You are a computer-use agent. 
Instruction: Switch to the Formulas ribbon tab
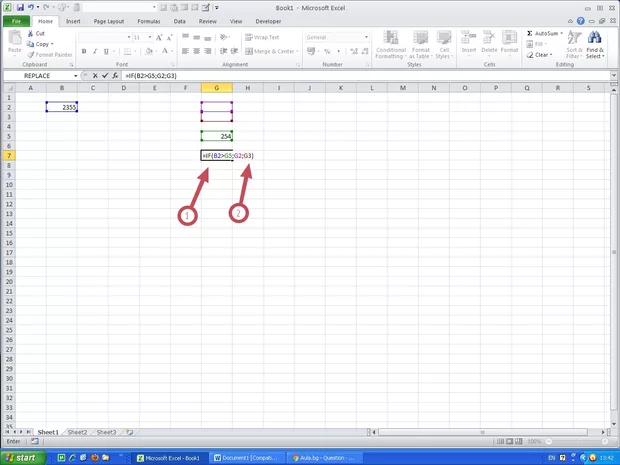pyautogui.click(x=148, y=20)
